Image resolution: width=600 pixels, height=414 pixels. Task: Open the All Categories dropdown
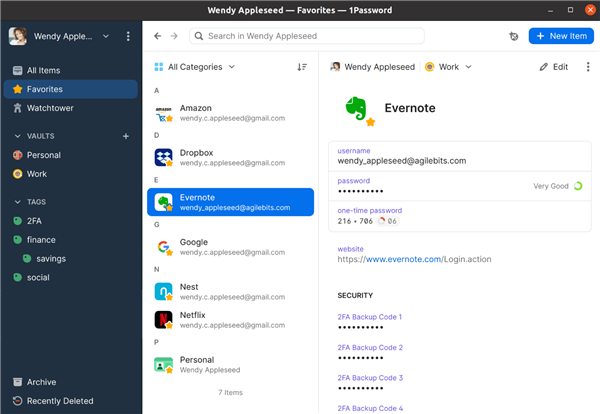pos(196,67)
